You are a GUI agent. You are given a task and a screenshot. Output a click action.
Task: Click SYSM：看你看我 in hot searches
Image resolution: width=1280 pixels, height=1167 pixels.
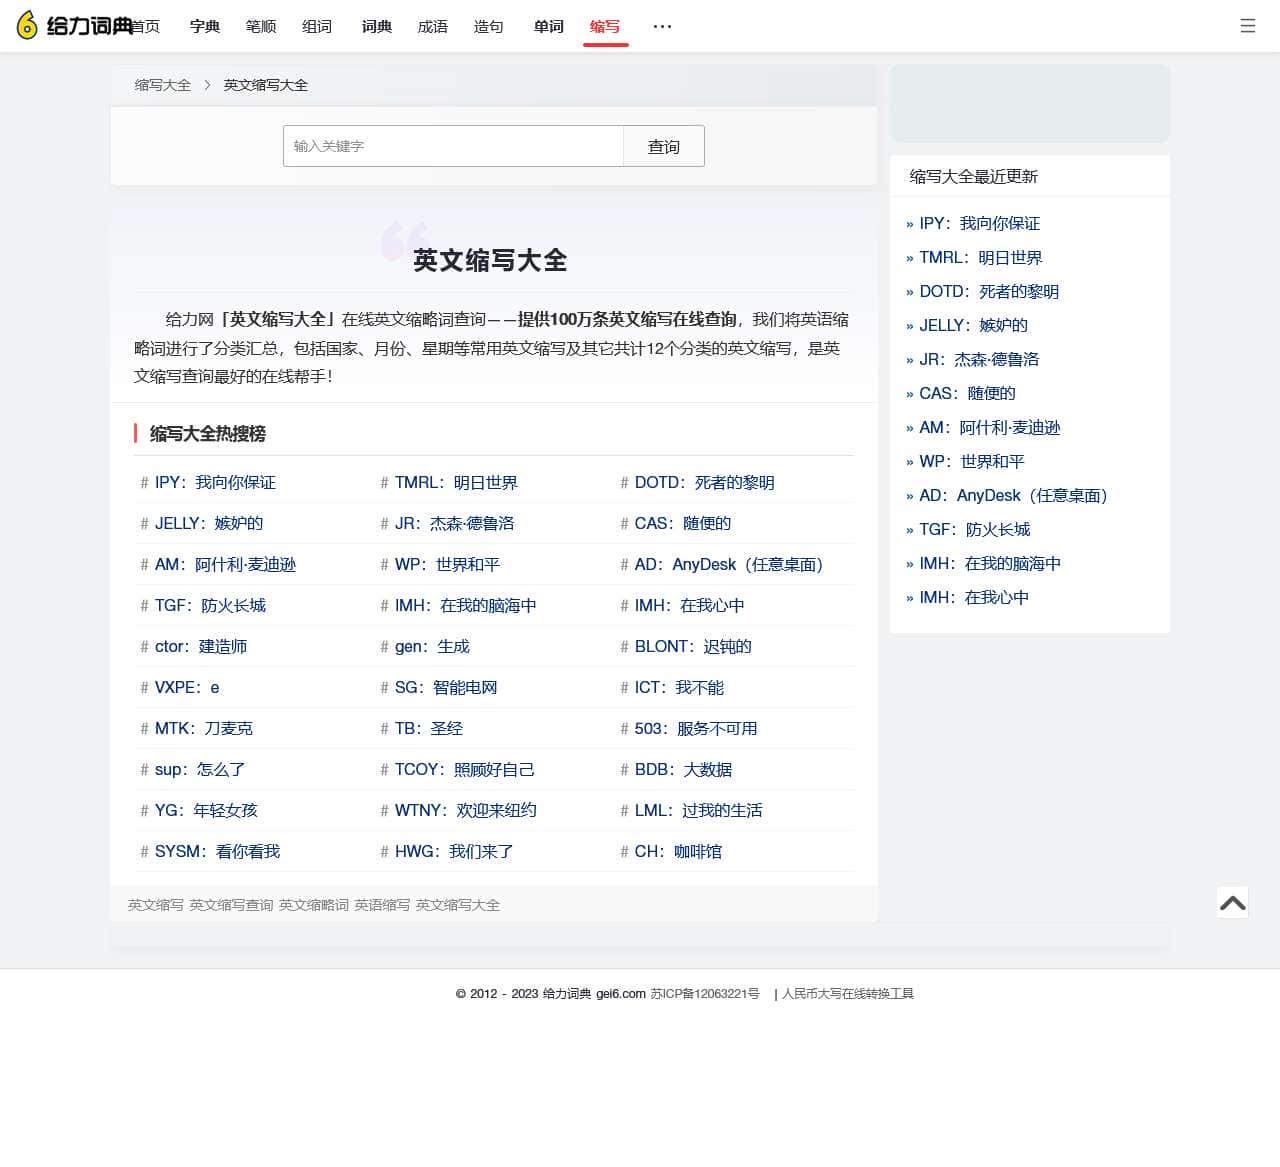pyautogui.click(x=217, y=852)
